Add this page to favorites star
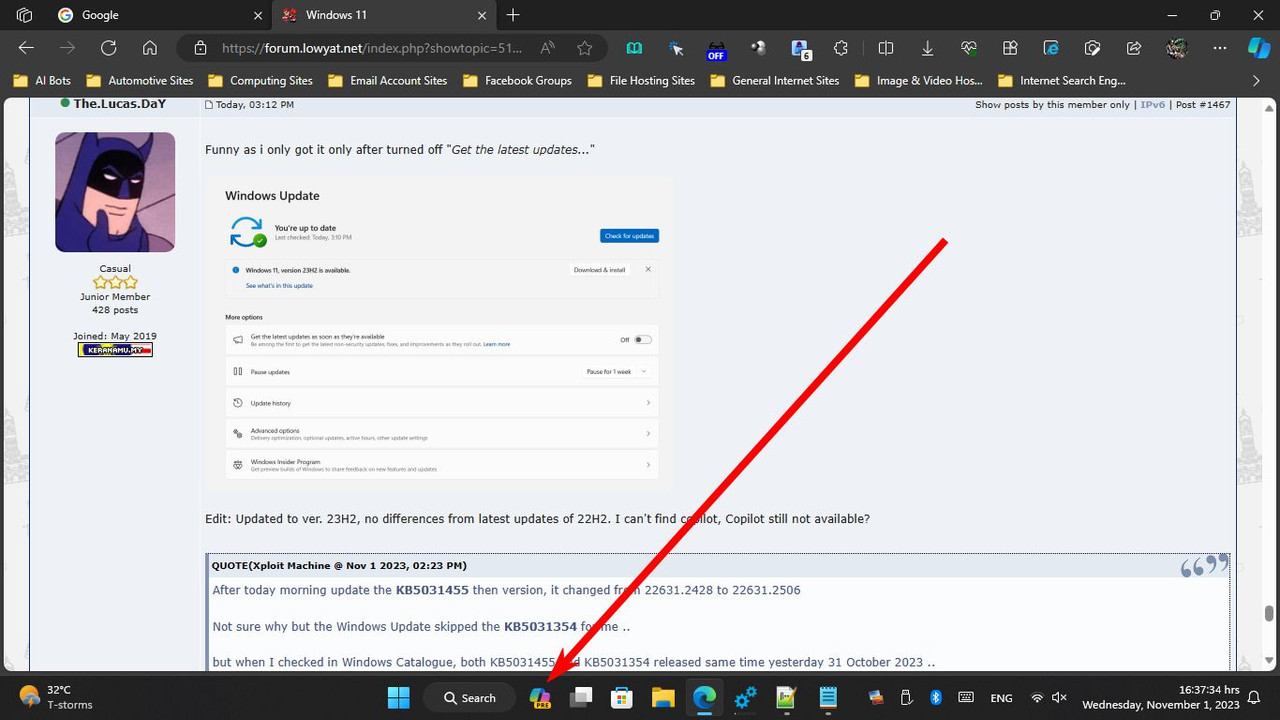This screenshot has height=720, width=1280. click(x=585, y=48)
